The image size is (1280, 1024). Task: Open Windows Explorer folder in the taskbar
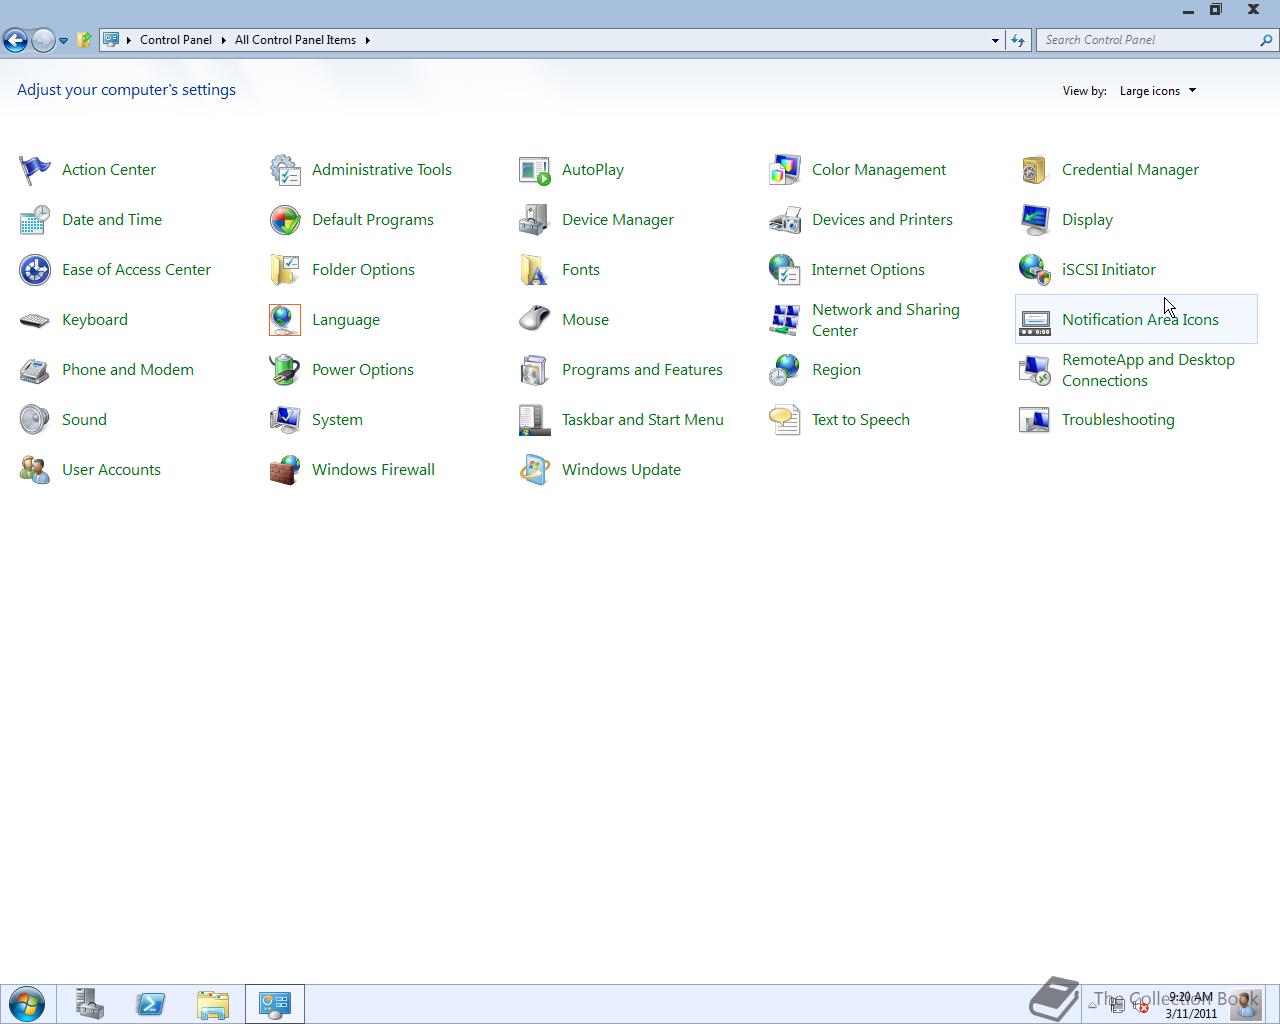213,1004
